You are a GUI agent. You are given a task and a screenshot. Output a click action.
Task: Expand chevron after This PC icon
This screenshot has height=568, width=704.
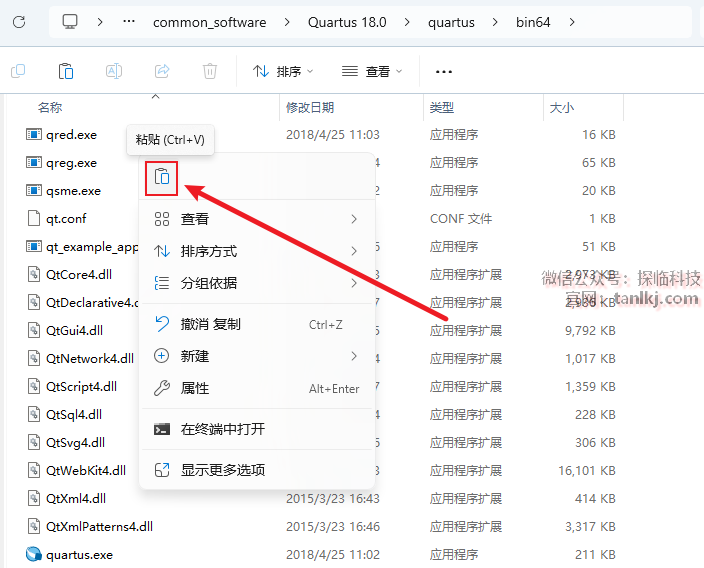100,22
